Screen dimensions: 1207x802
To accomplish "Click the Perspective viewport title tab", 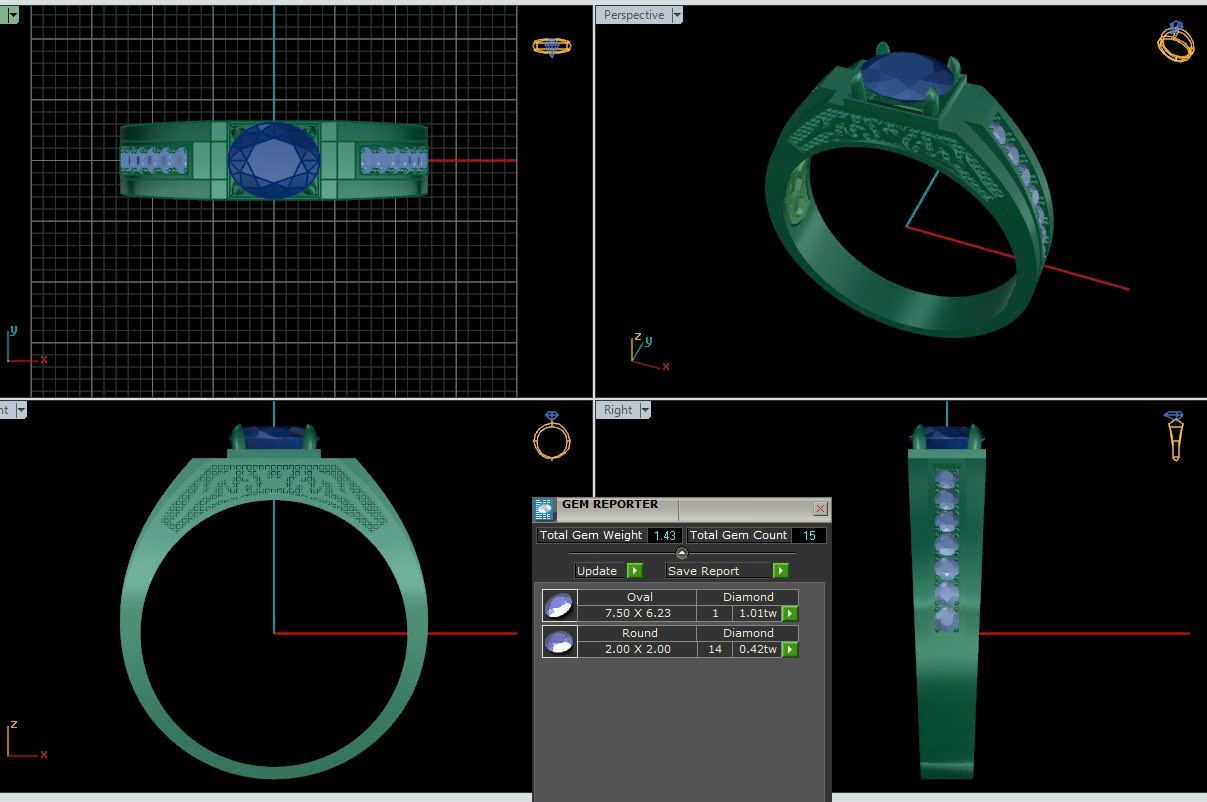I will 633,15.
